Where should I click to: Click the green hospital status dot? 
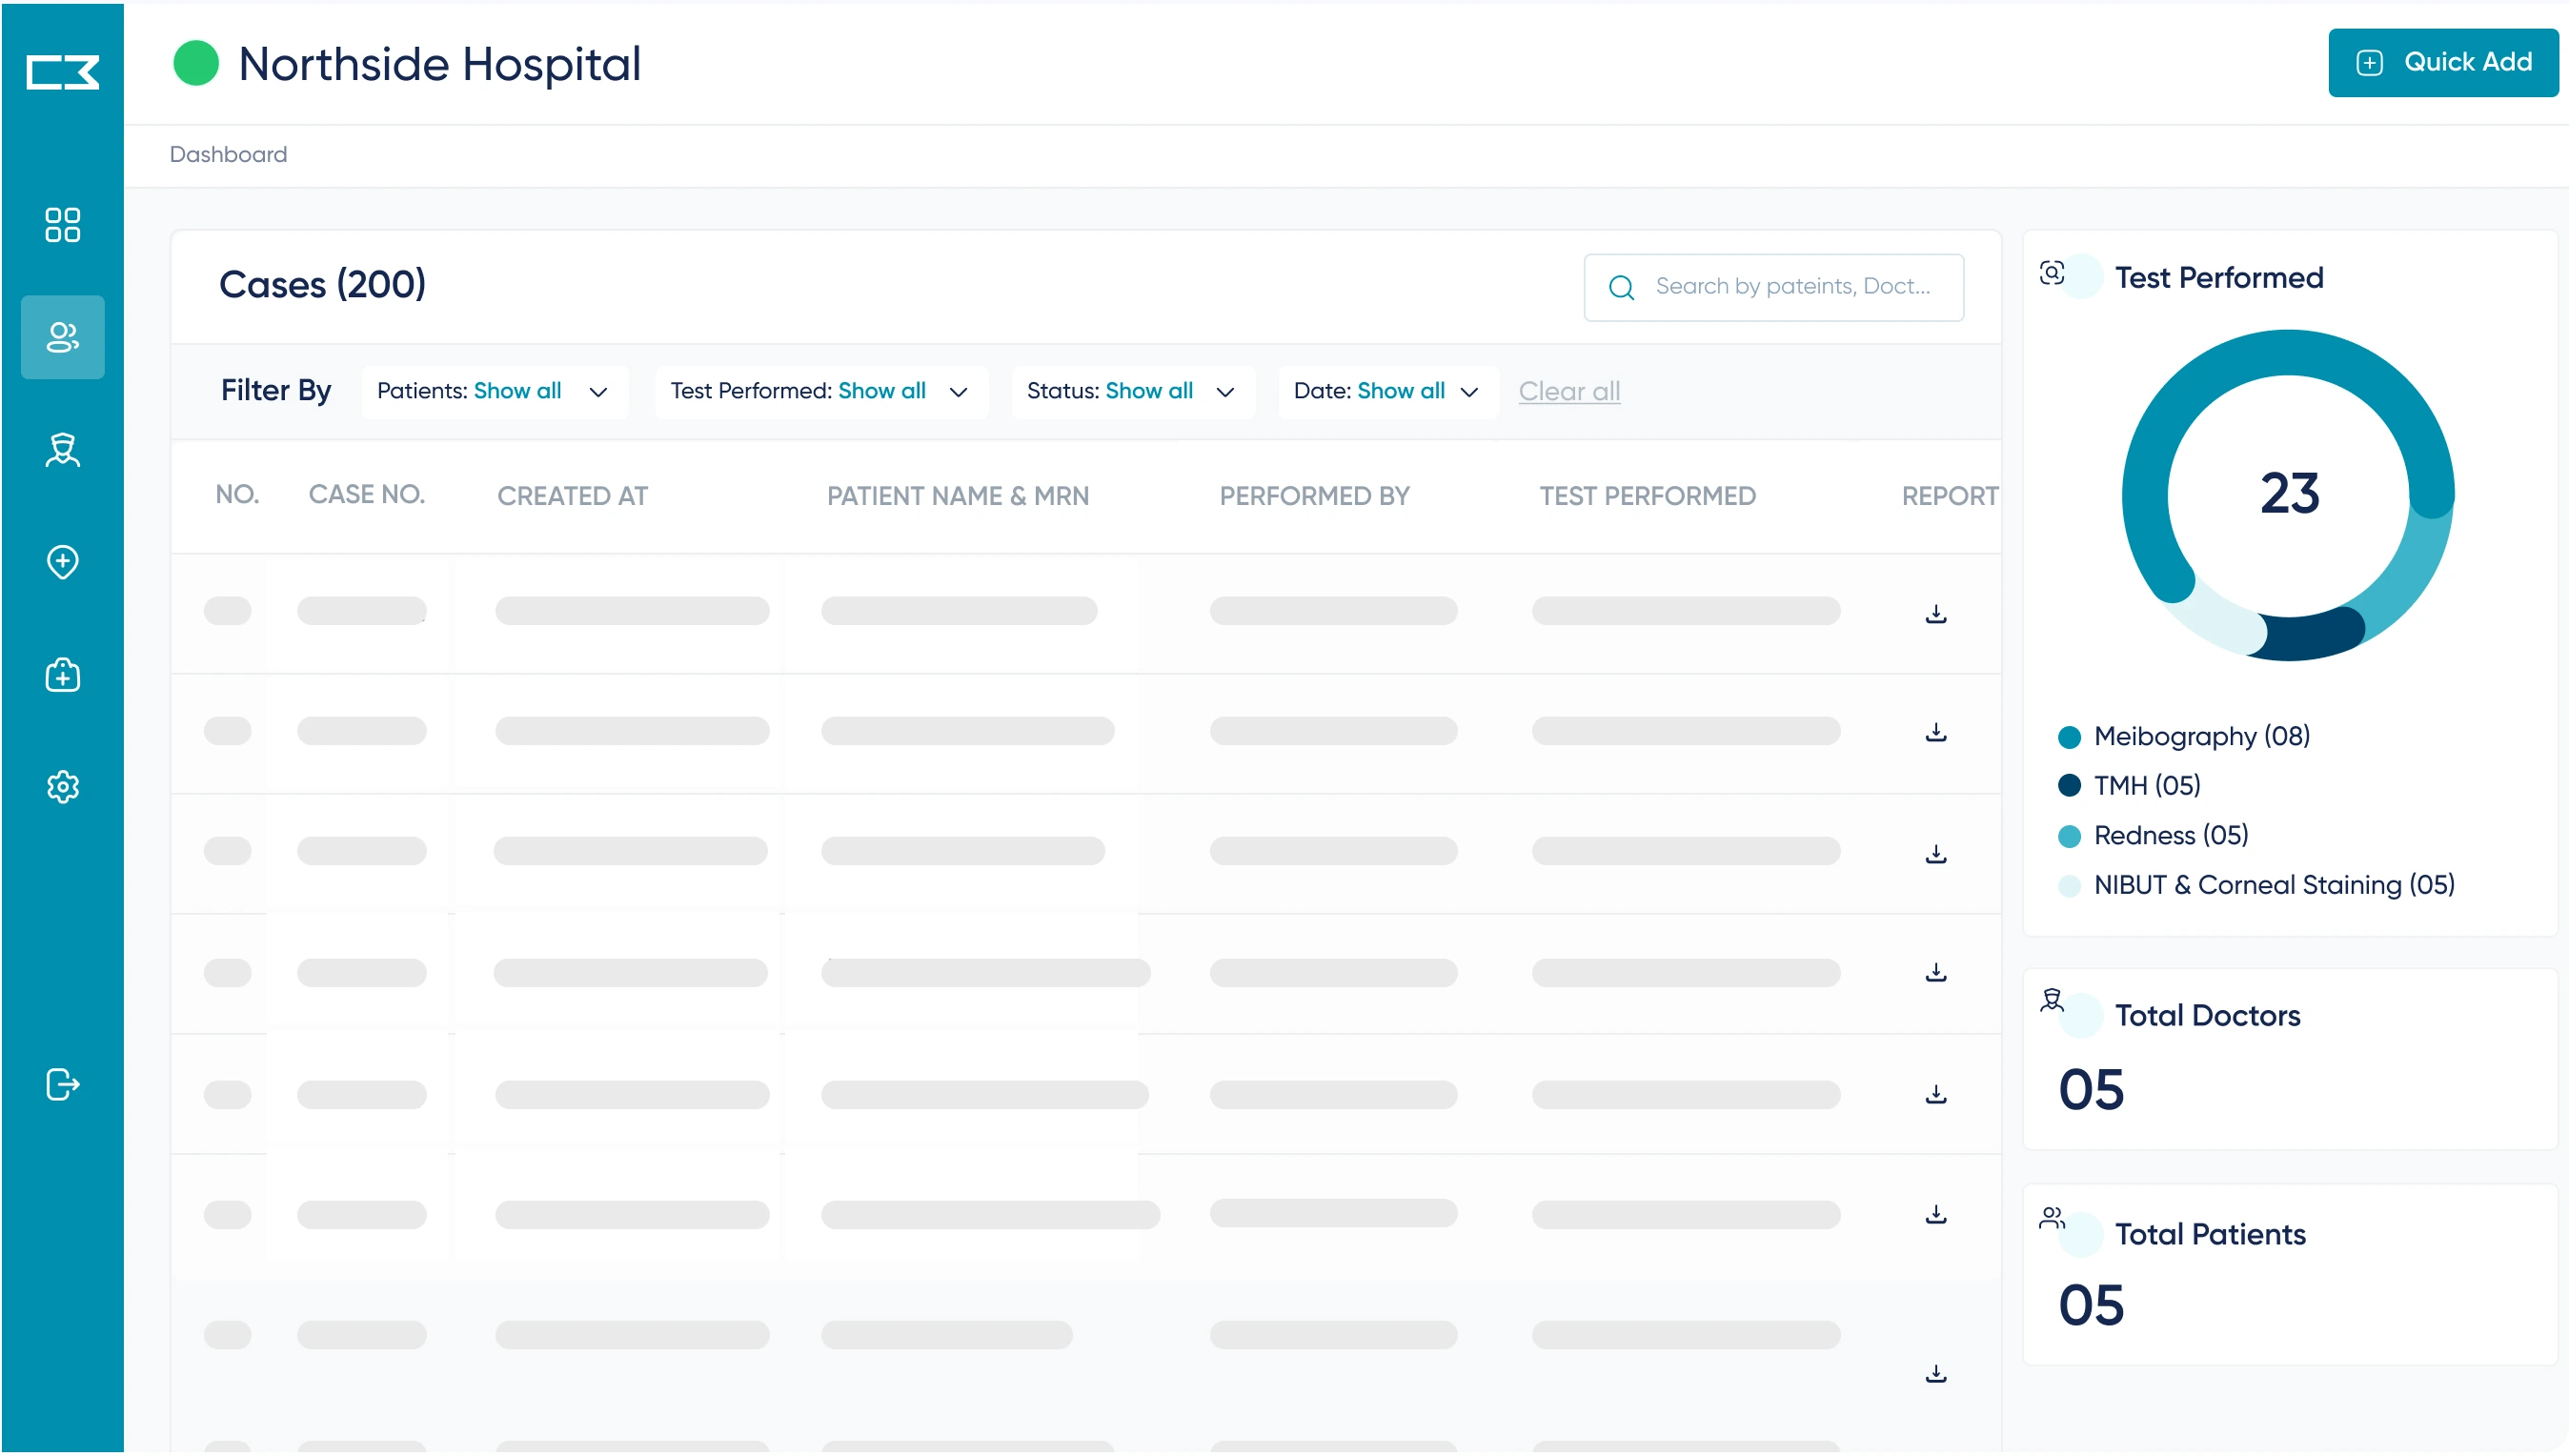(x=196, y=63)
